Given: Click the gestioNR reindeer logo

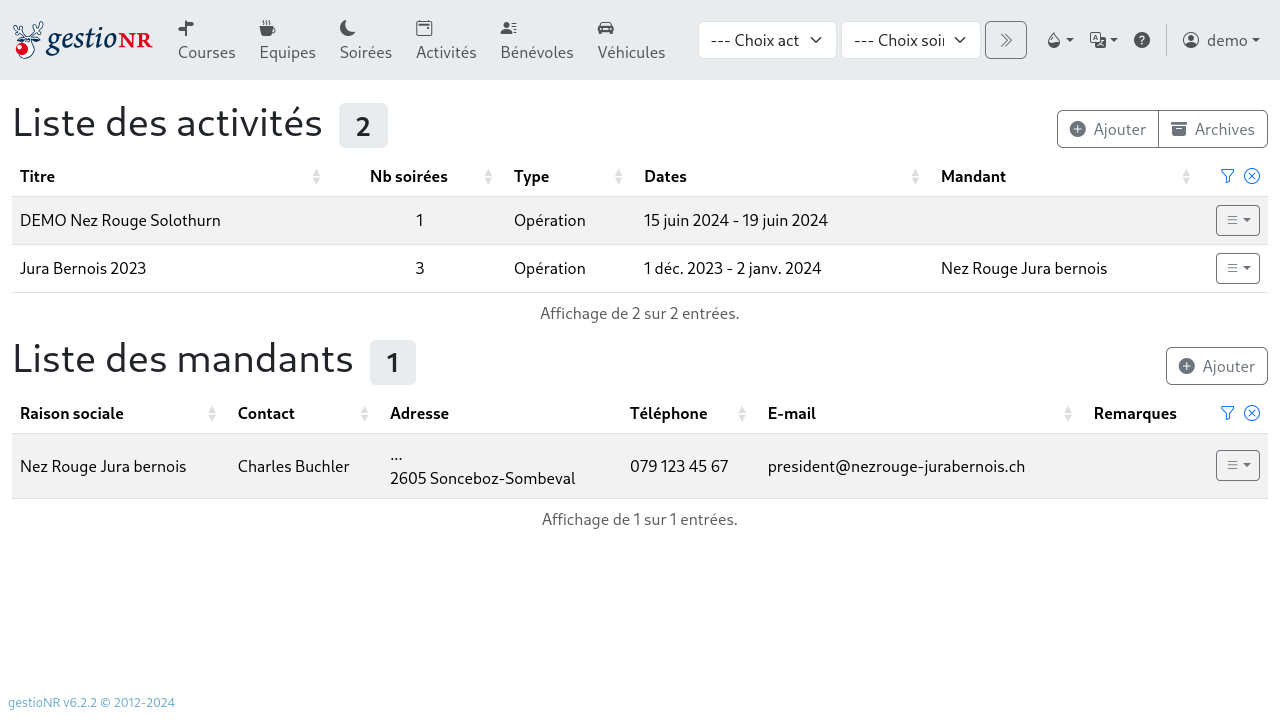Looking at the screenshot, I should pos(82,40).
